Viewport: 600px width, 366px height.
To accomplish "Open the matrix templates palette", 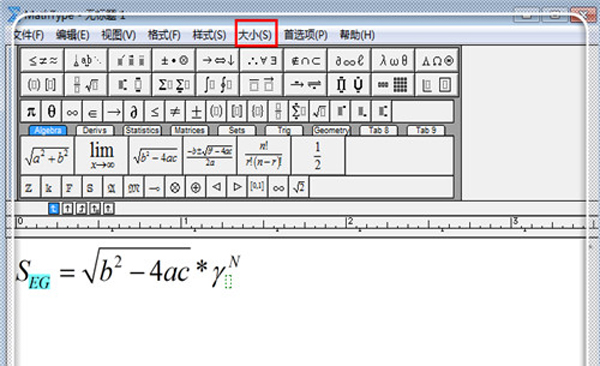I will coord(393,84).
